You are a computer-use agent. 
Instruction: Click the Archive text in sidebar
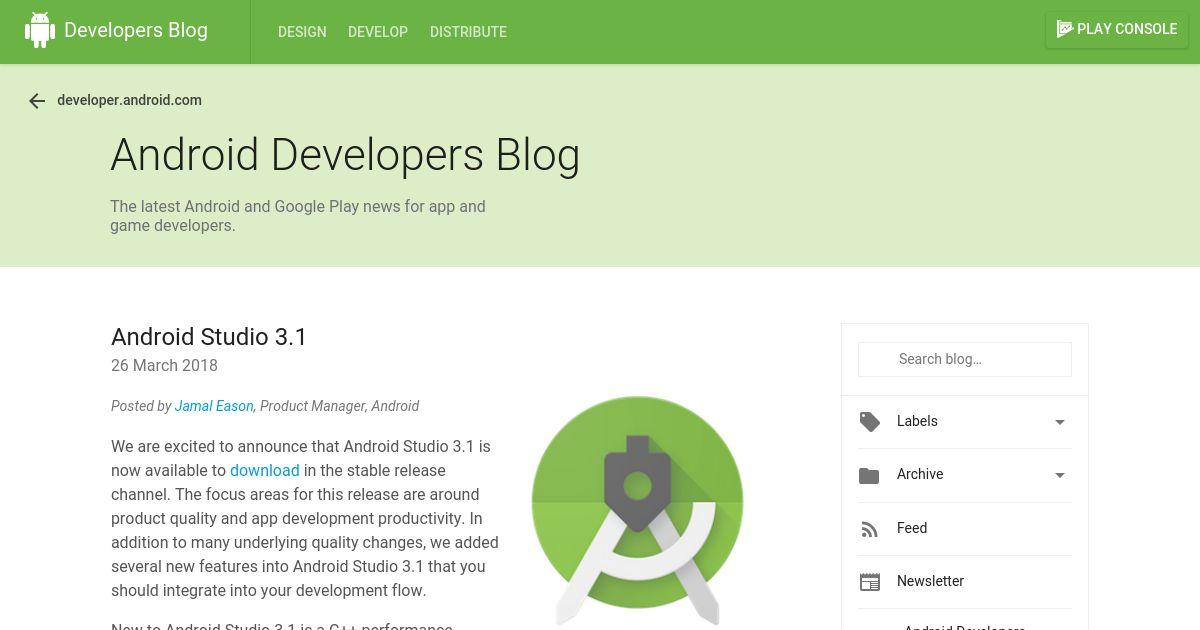(x=920, y=474)
